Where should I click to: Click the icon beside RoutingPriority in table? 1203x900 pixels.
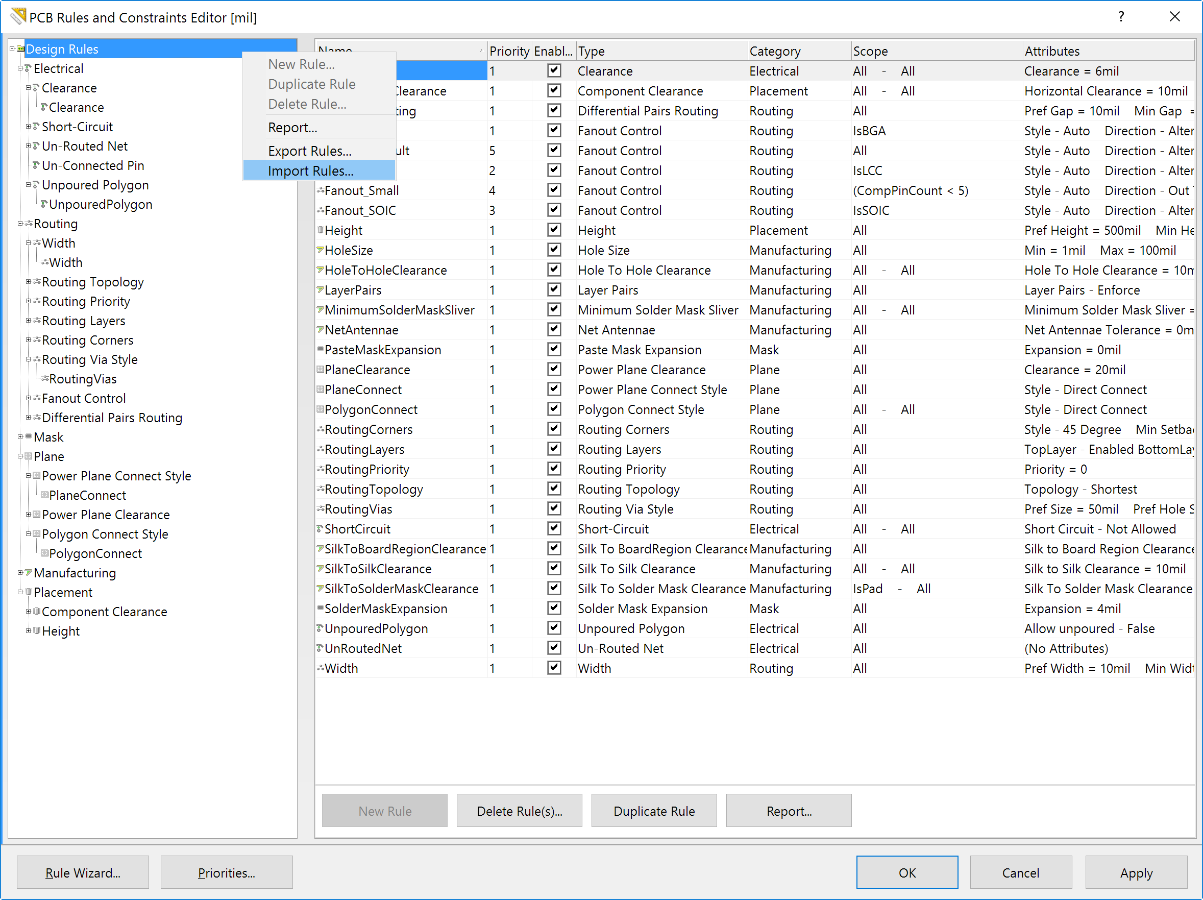click(x=320, y=470)
